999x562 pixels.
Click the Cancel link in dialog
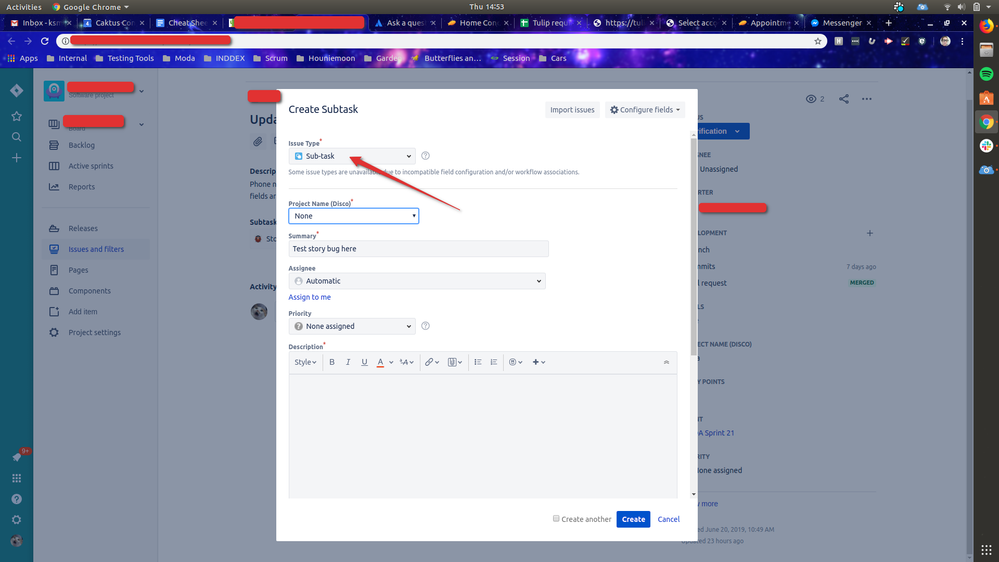point(668,519)
